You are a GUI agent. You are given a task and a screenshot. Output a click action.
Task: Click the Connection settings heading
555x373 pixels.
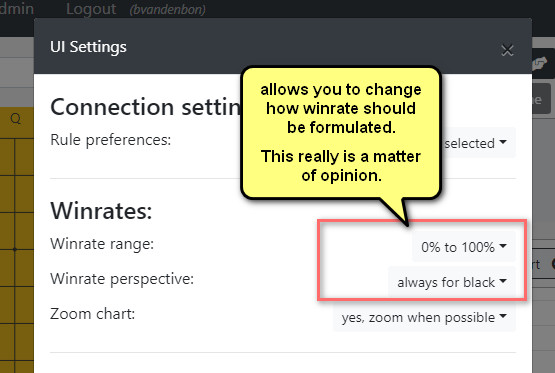[146, 107]
